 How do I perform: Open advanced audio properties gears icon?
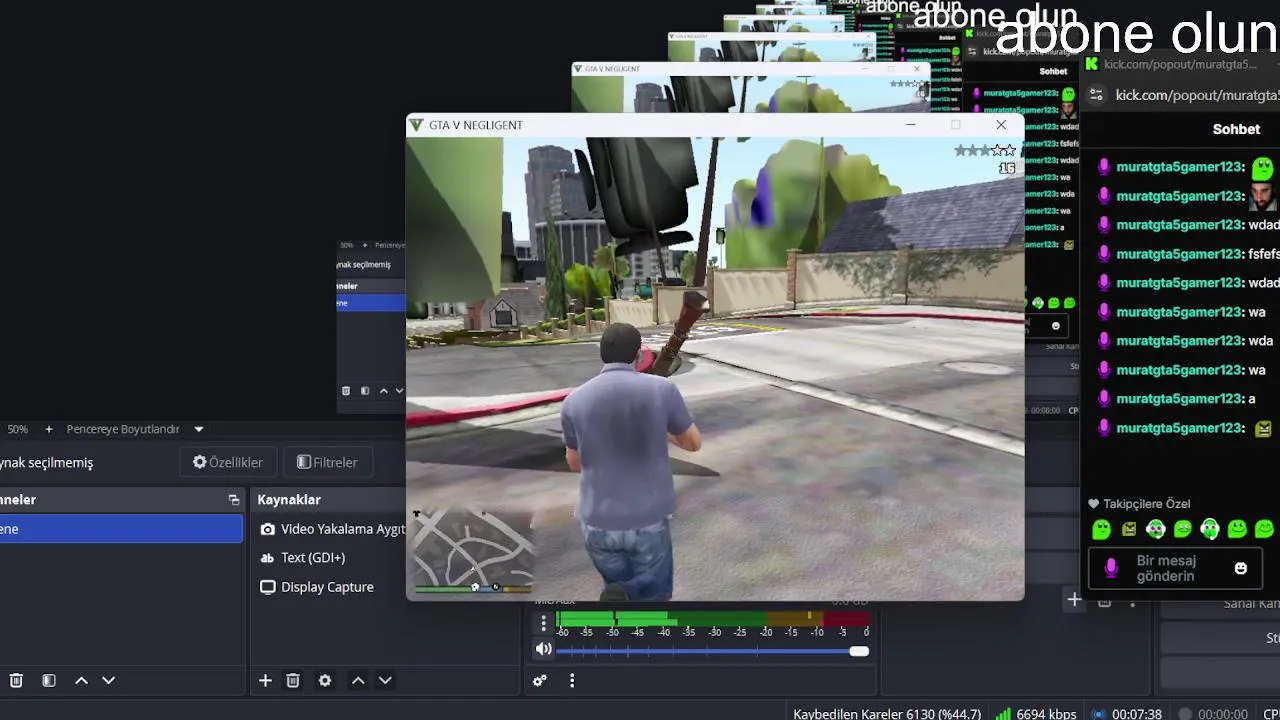540,680
